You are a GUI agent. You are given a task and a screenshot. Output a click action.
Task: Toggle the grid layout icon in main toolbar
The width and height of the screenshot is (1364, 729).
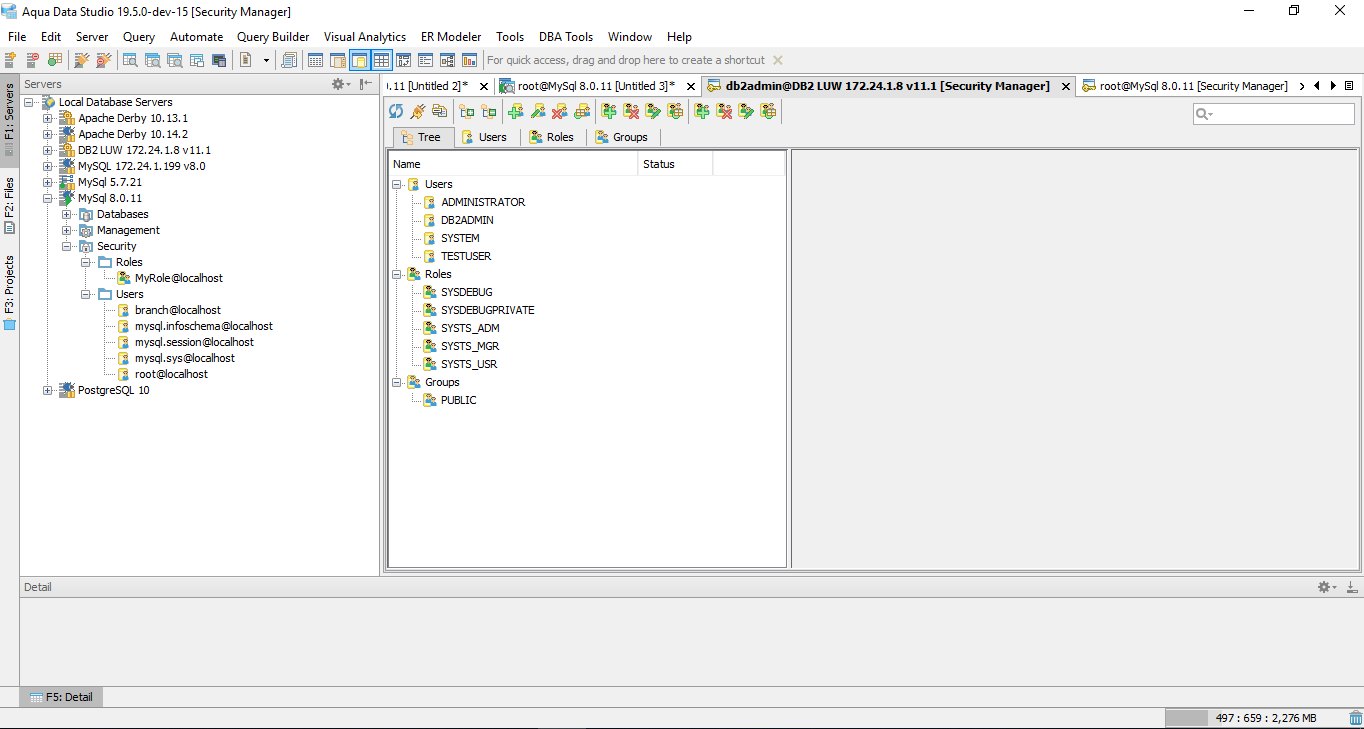tap(381, 60)
